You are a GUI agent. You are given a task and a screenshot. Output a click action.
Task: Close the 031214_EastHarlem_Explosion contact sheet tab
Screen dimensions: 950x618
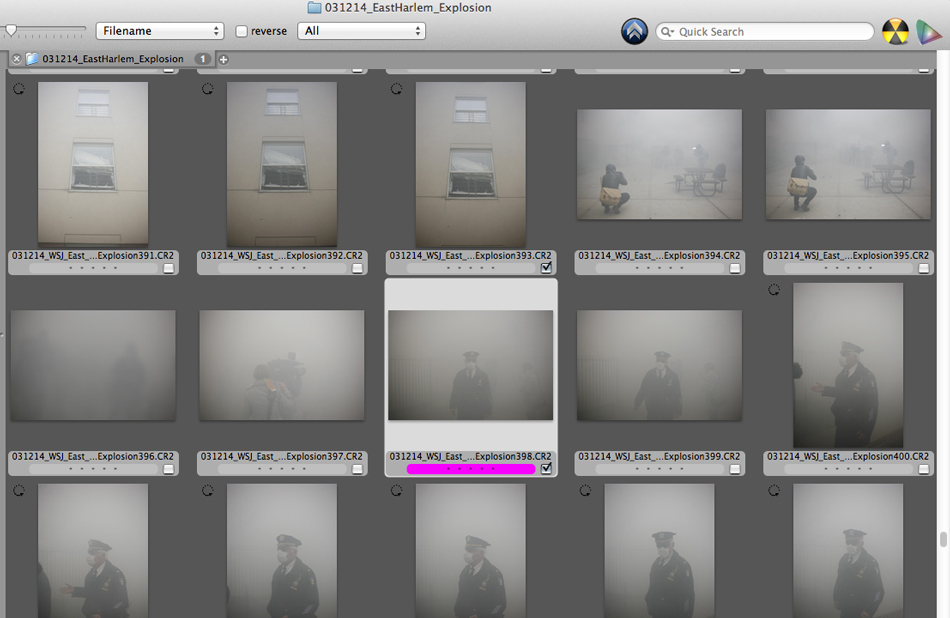coord(17,59)
